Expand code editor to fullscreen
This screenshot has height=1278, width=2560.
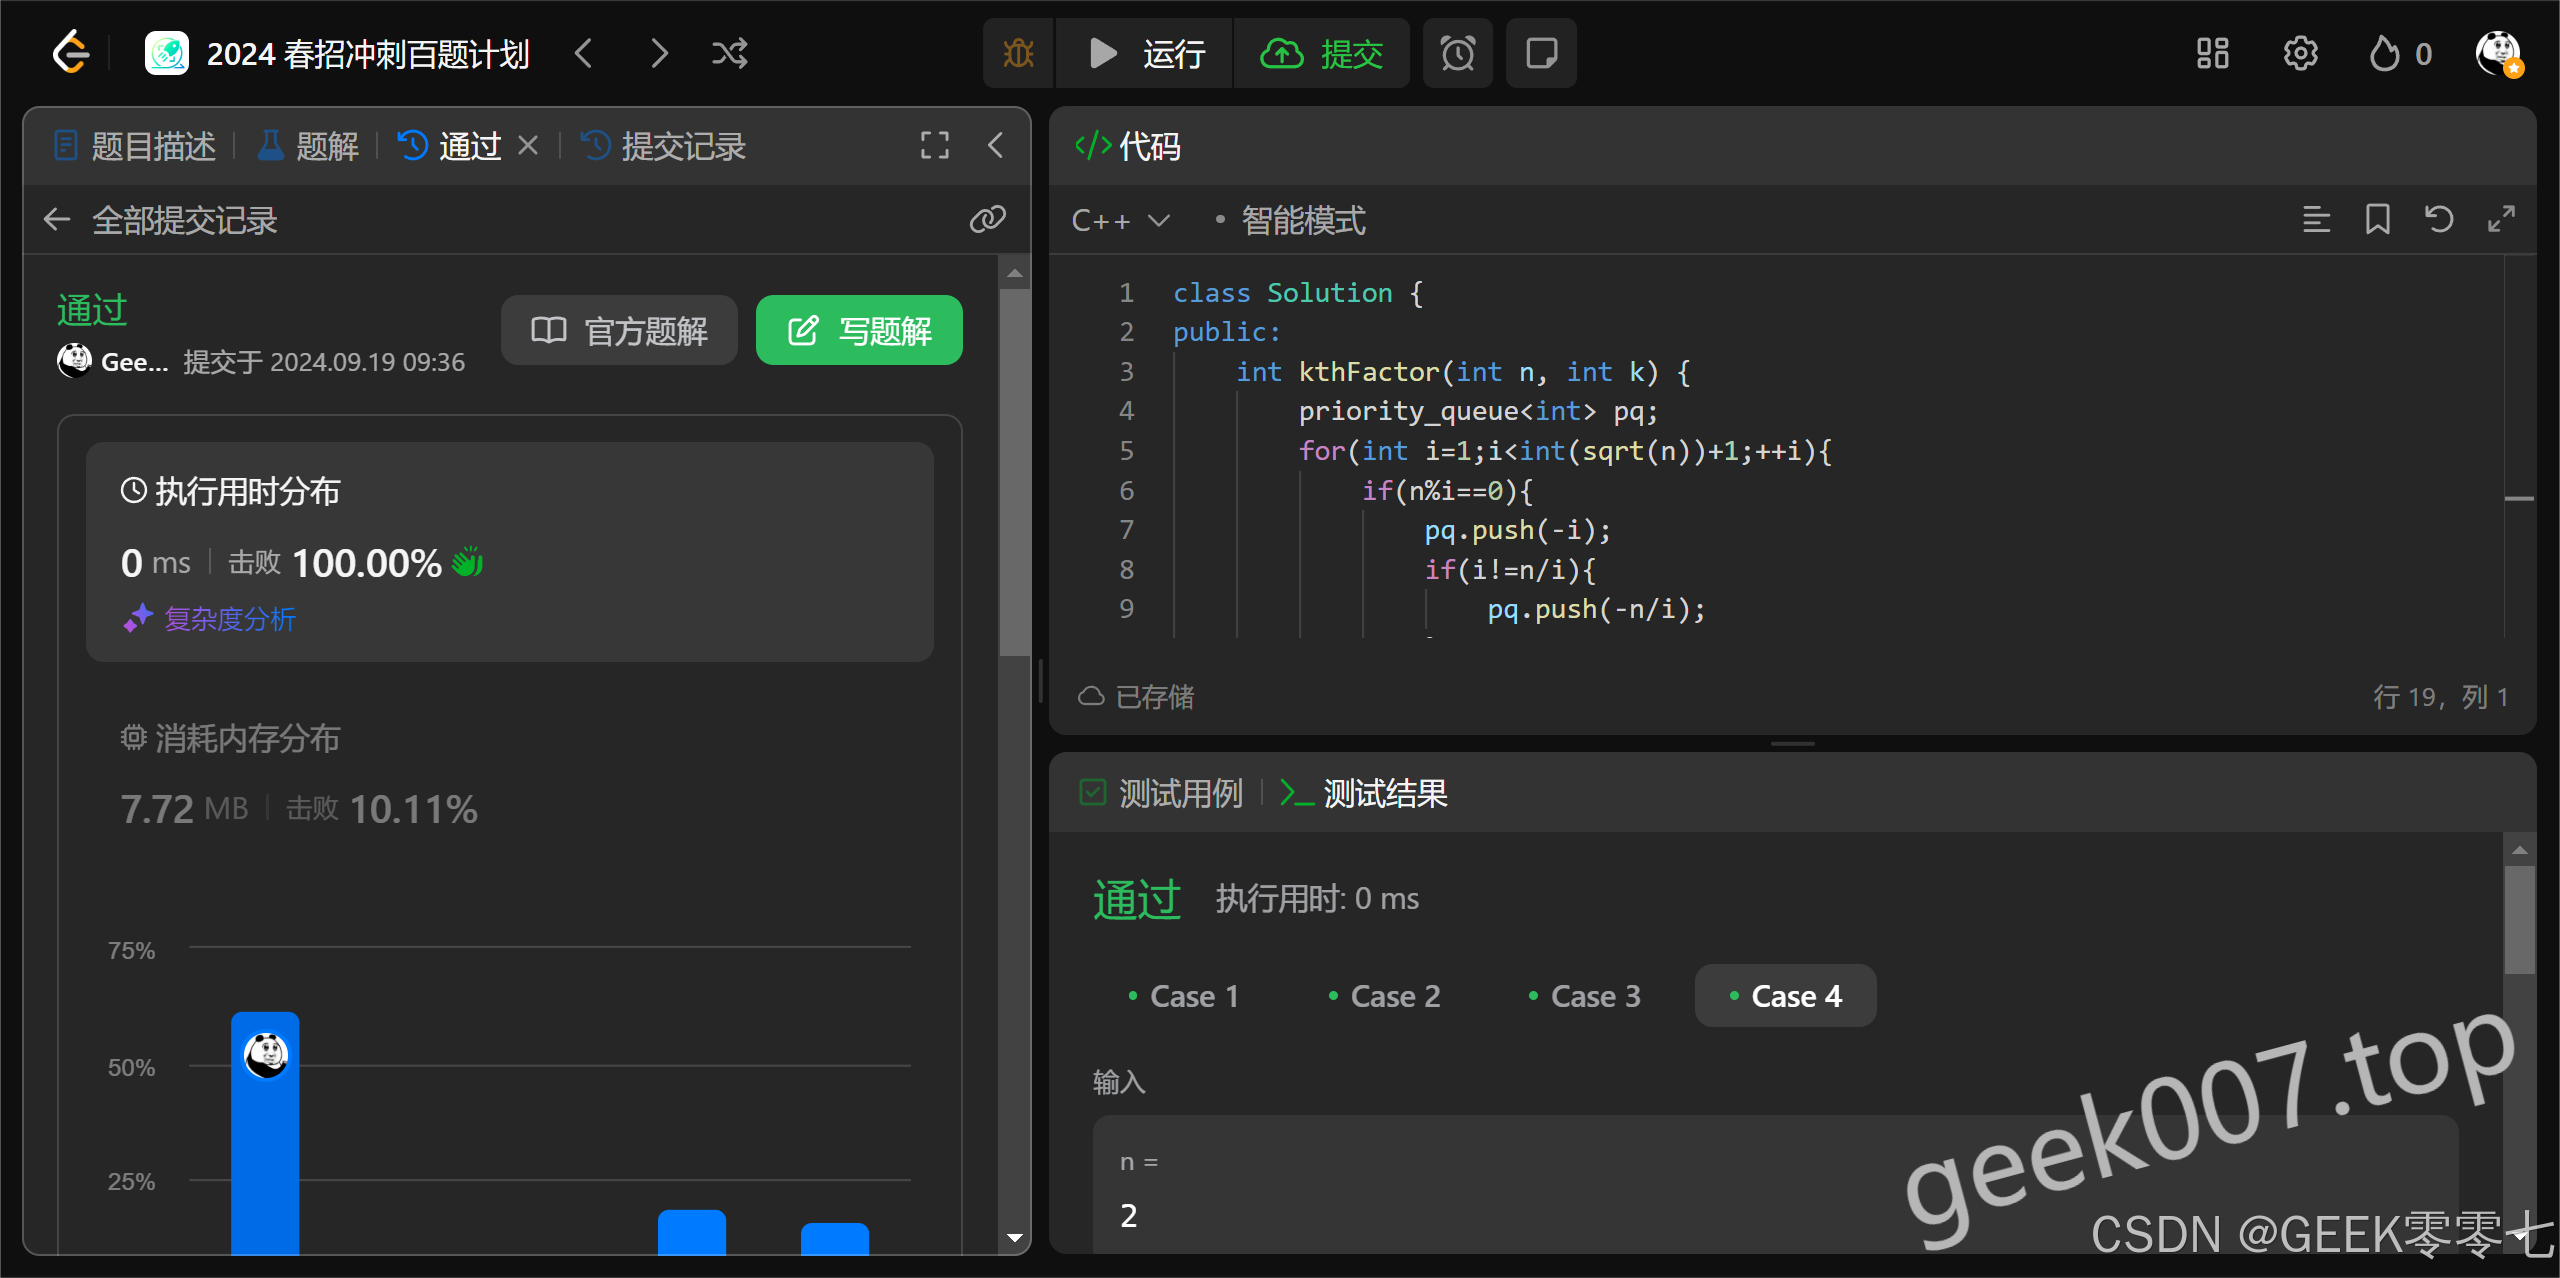[x=2501, y=219]
